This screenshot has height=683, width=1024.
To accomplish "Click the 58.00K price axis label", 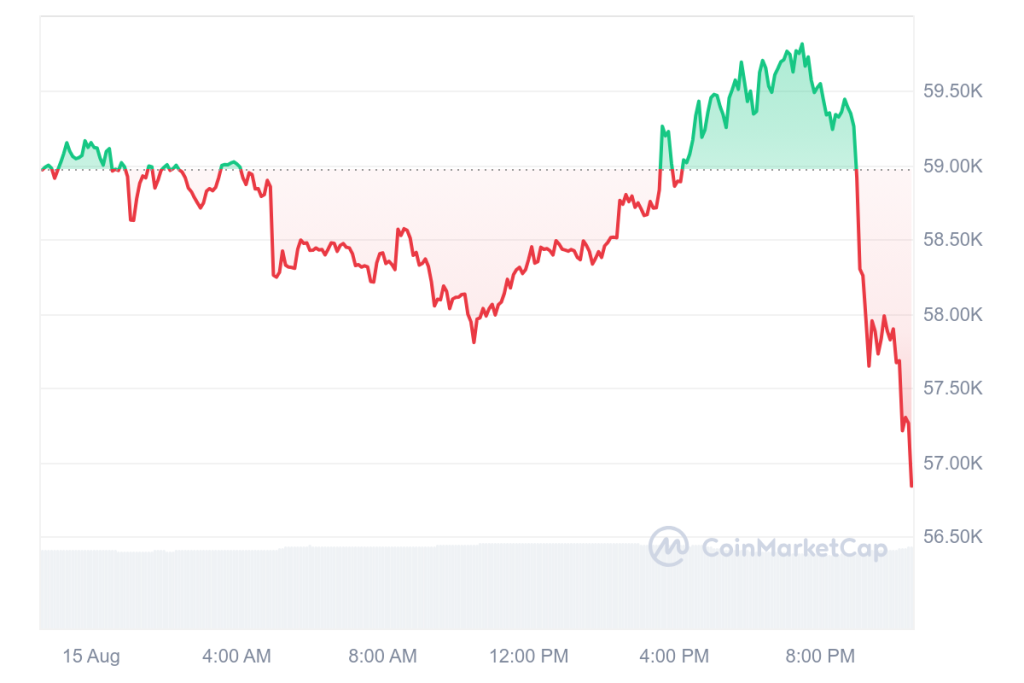I will tap(952, 315).
